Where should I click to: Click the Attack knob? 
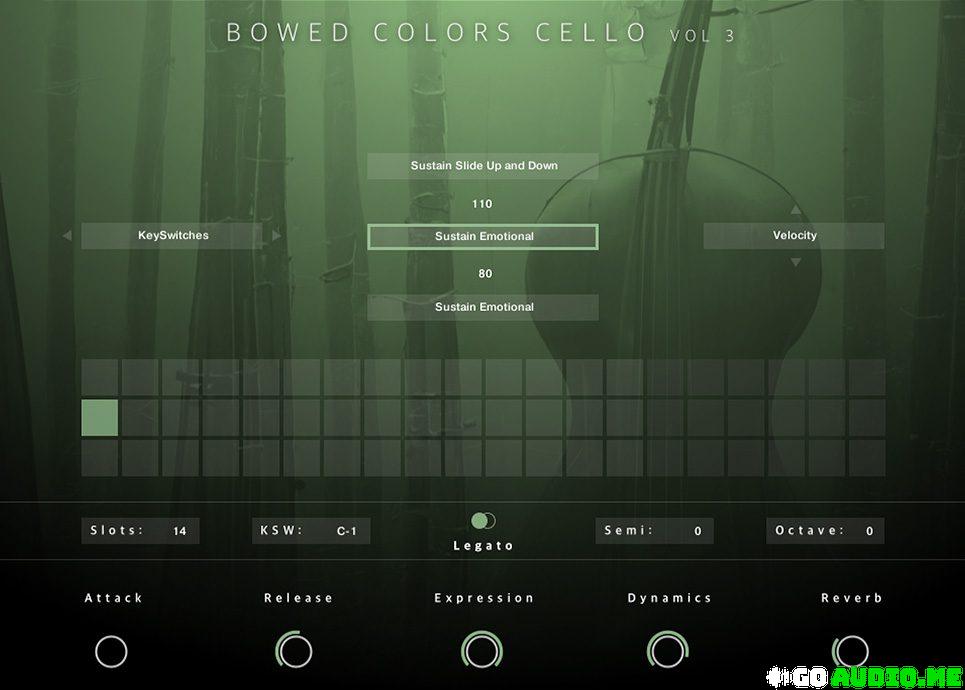click(x=111, y=651)
